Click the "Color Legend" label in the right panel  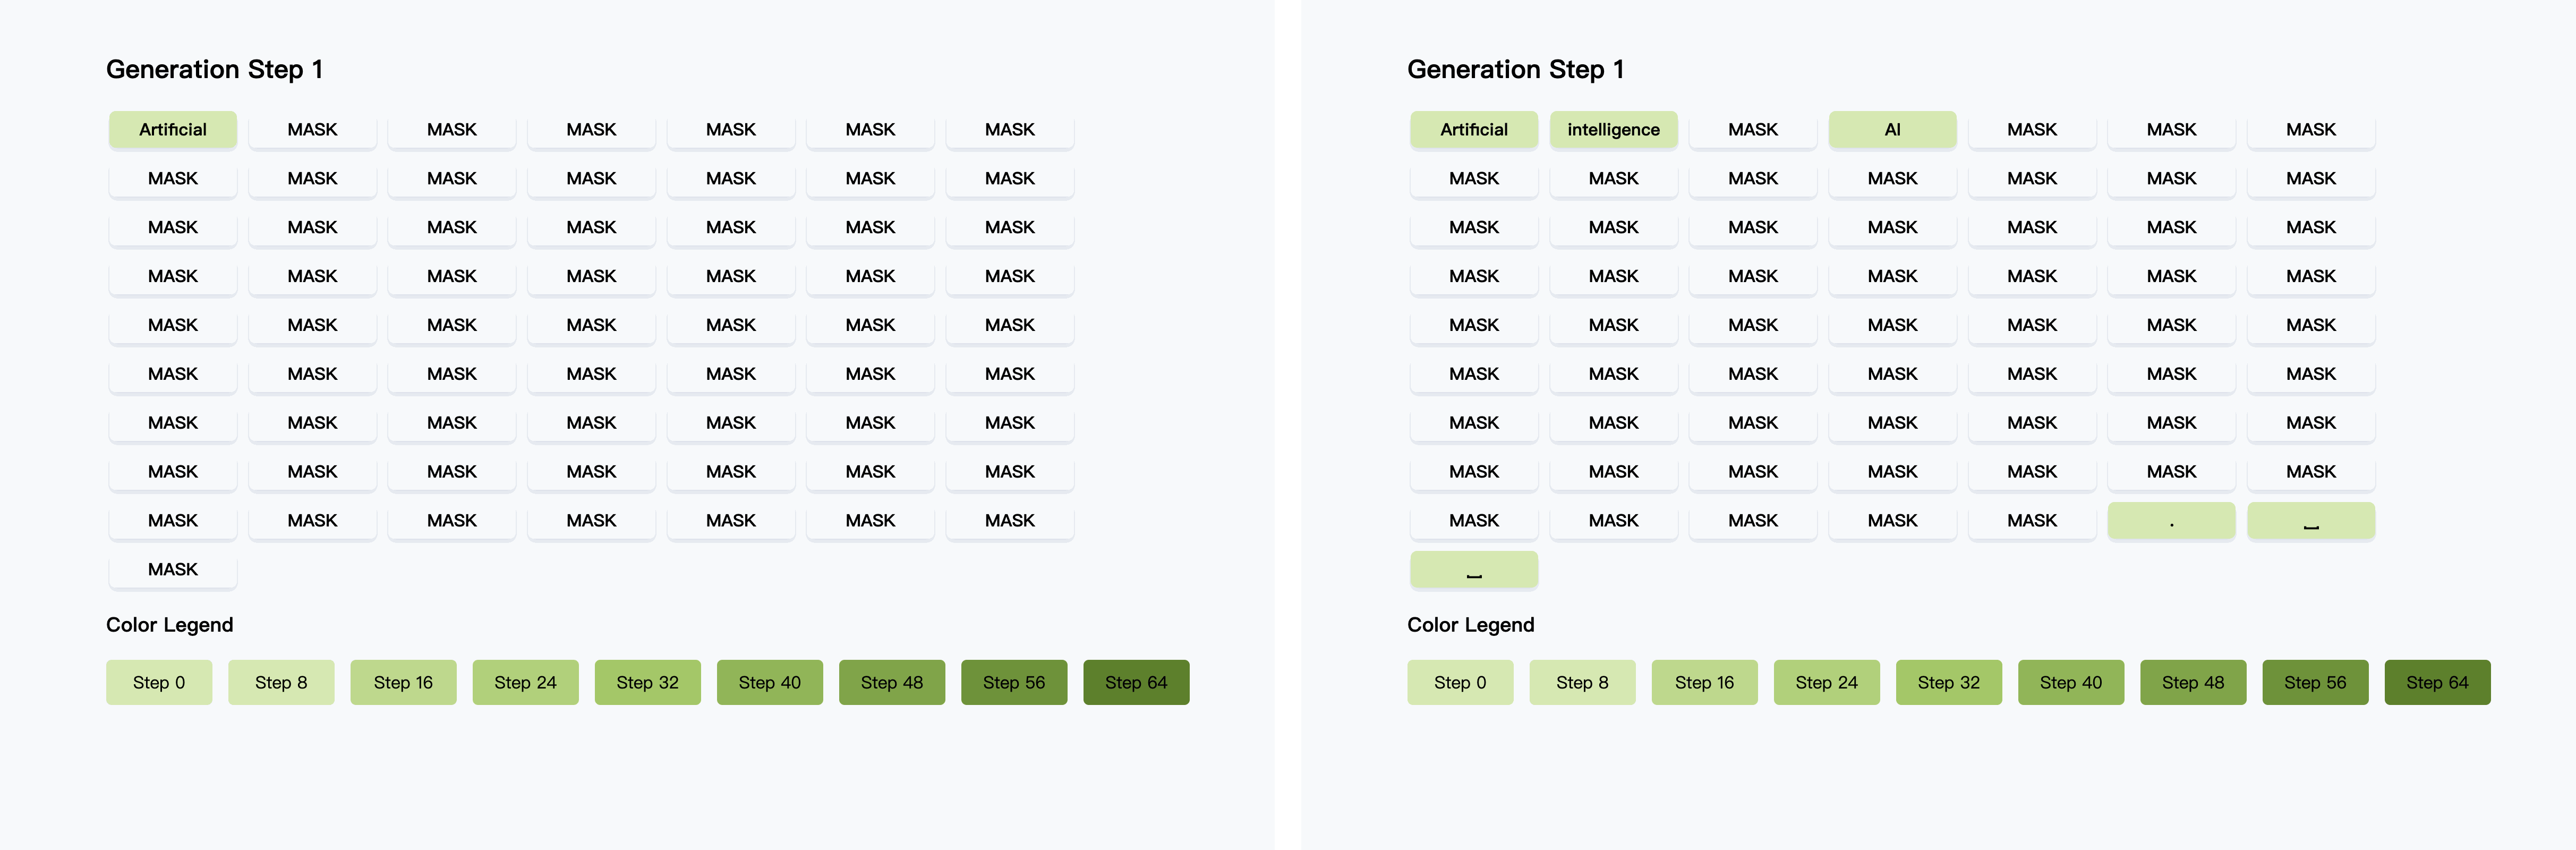[x=1470, y=625]
